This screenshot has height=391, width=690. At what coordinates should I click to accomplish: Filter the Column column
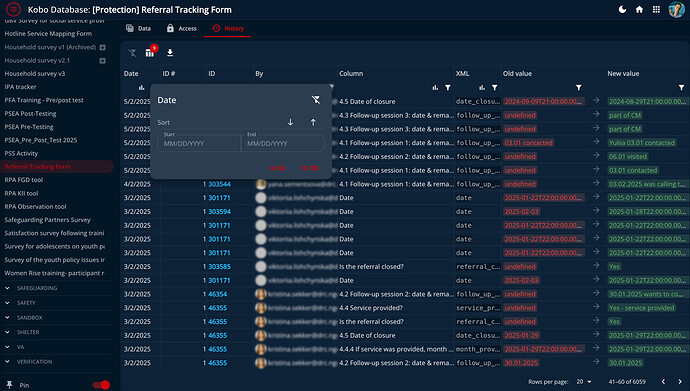tap(448, 88)
